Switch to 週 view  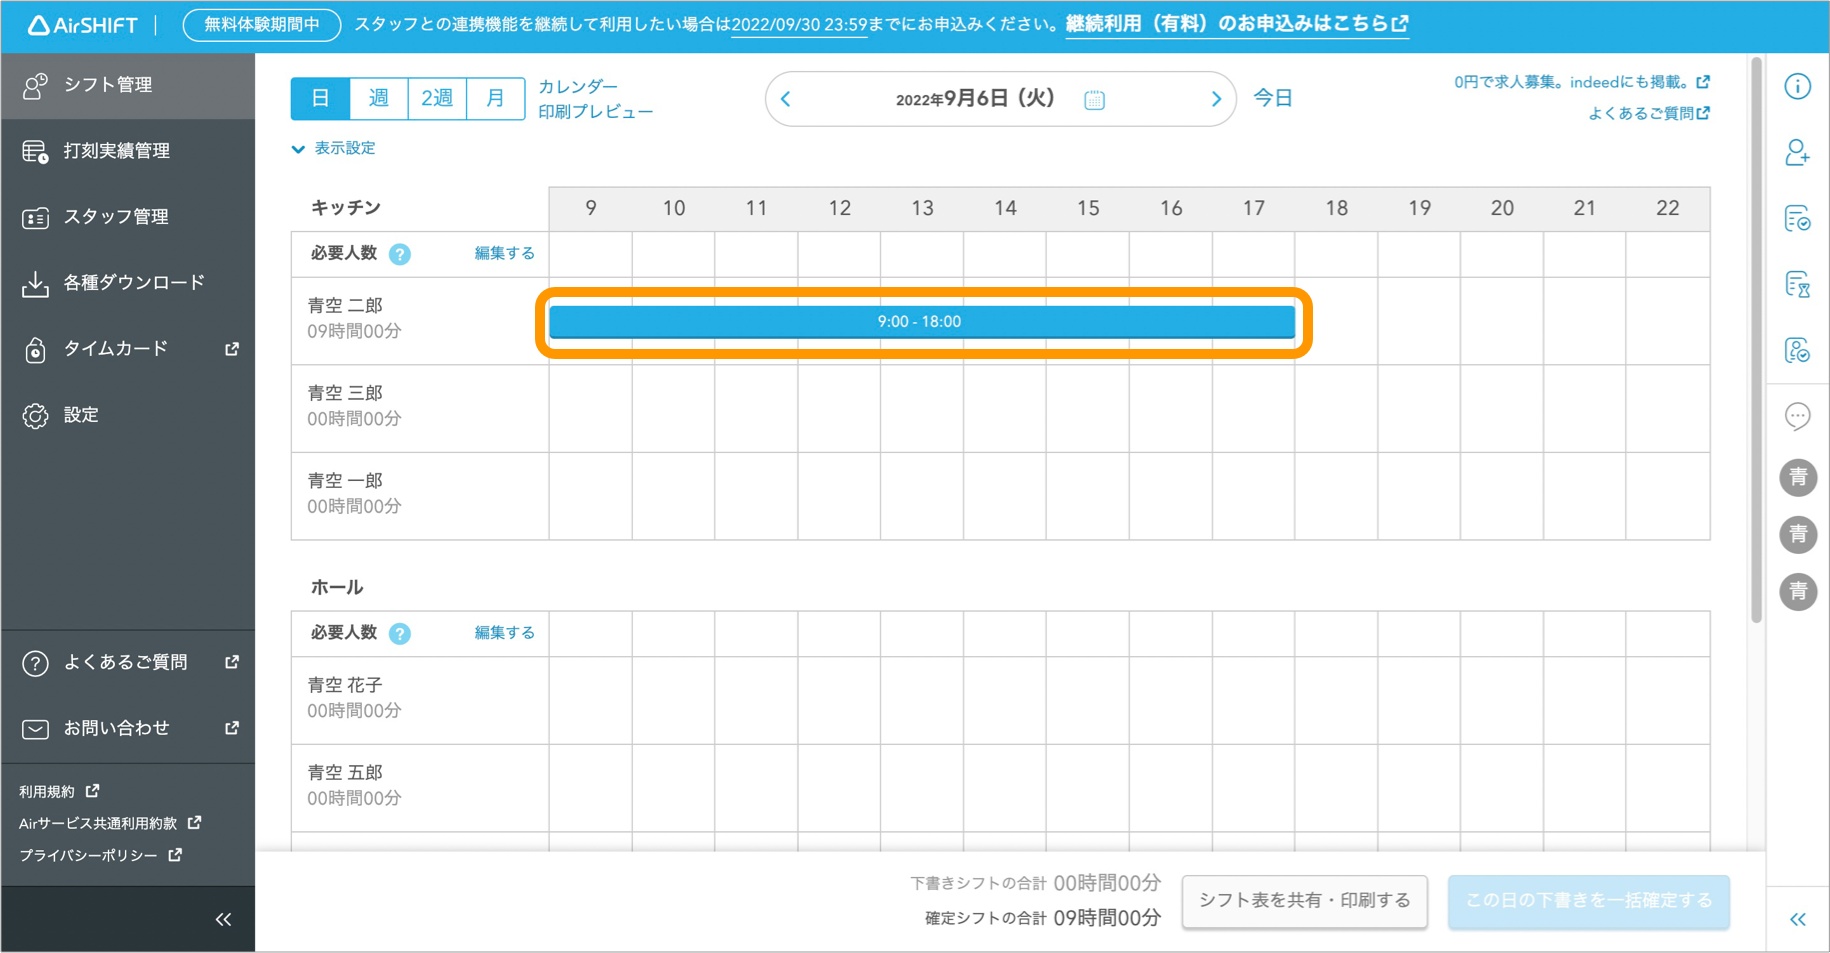378,98
